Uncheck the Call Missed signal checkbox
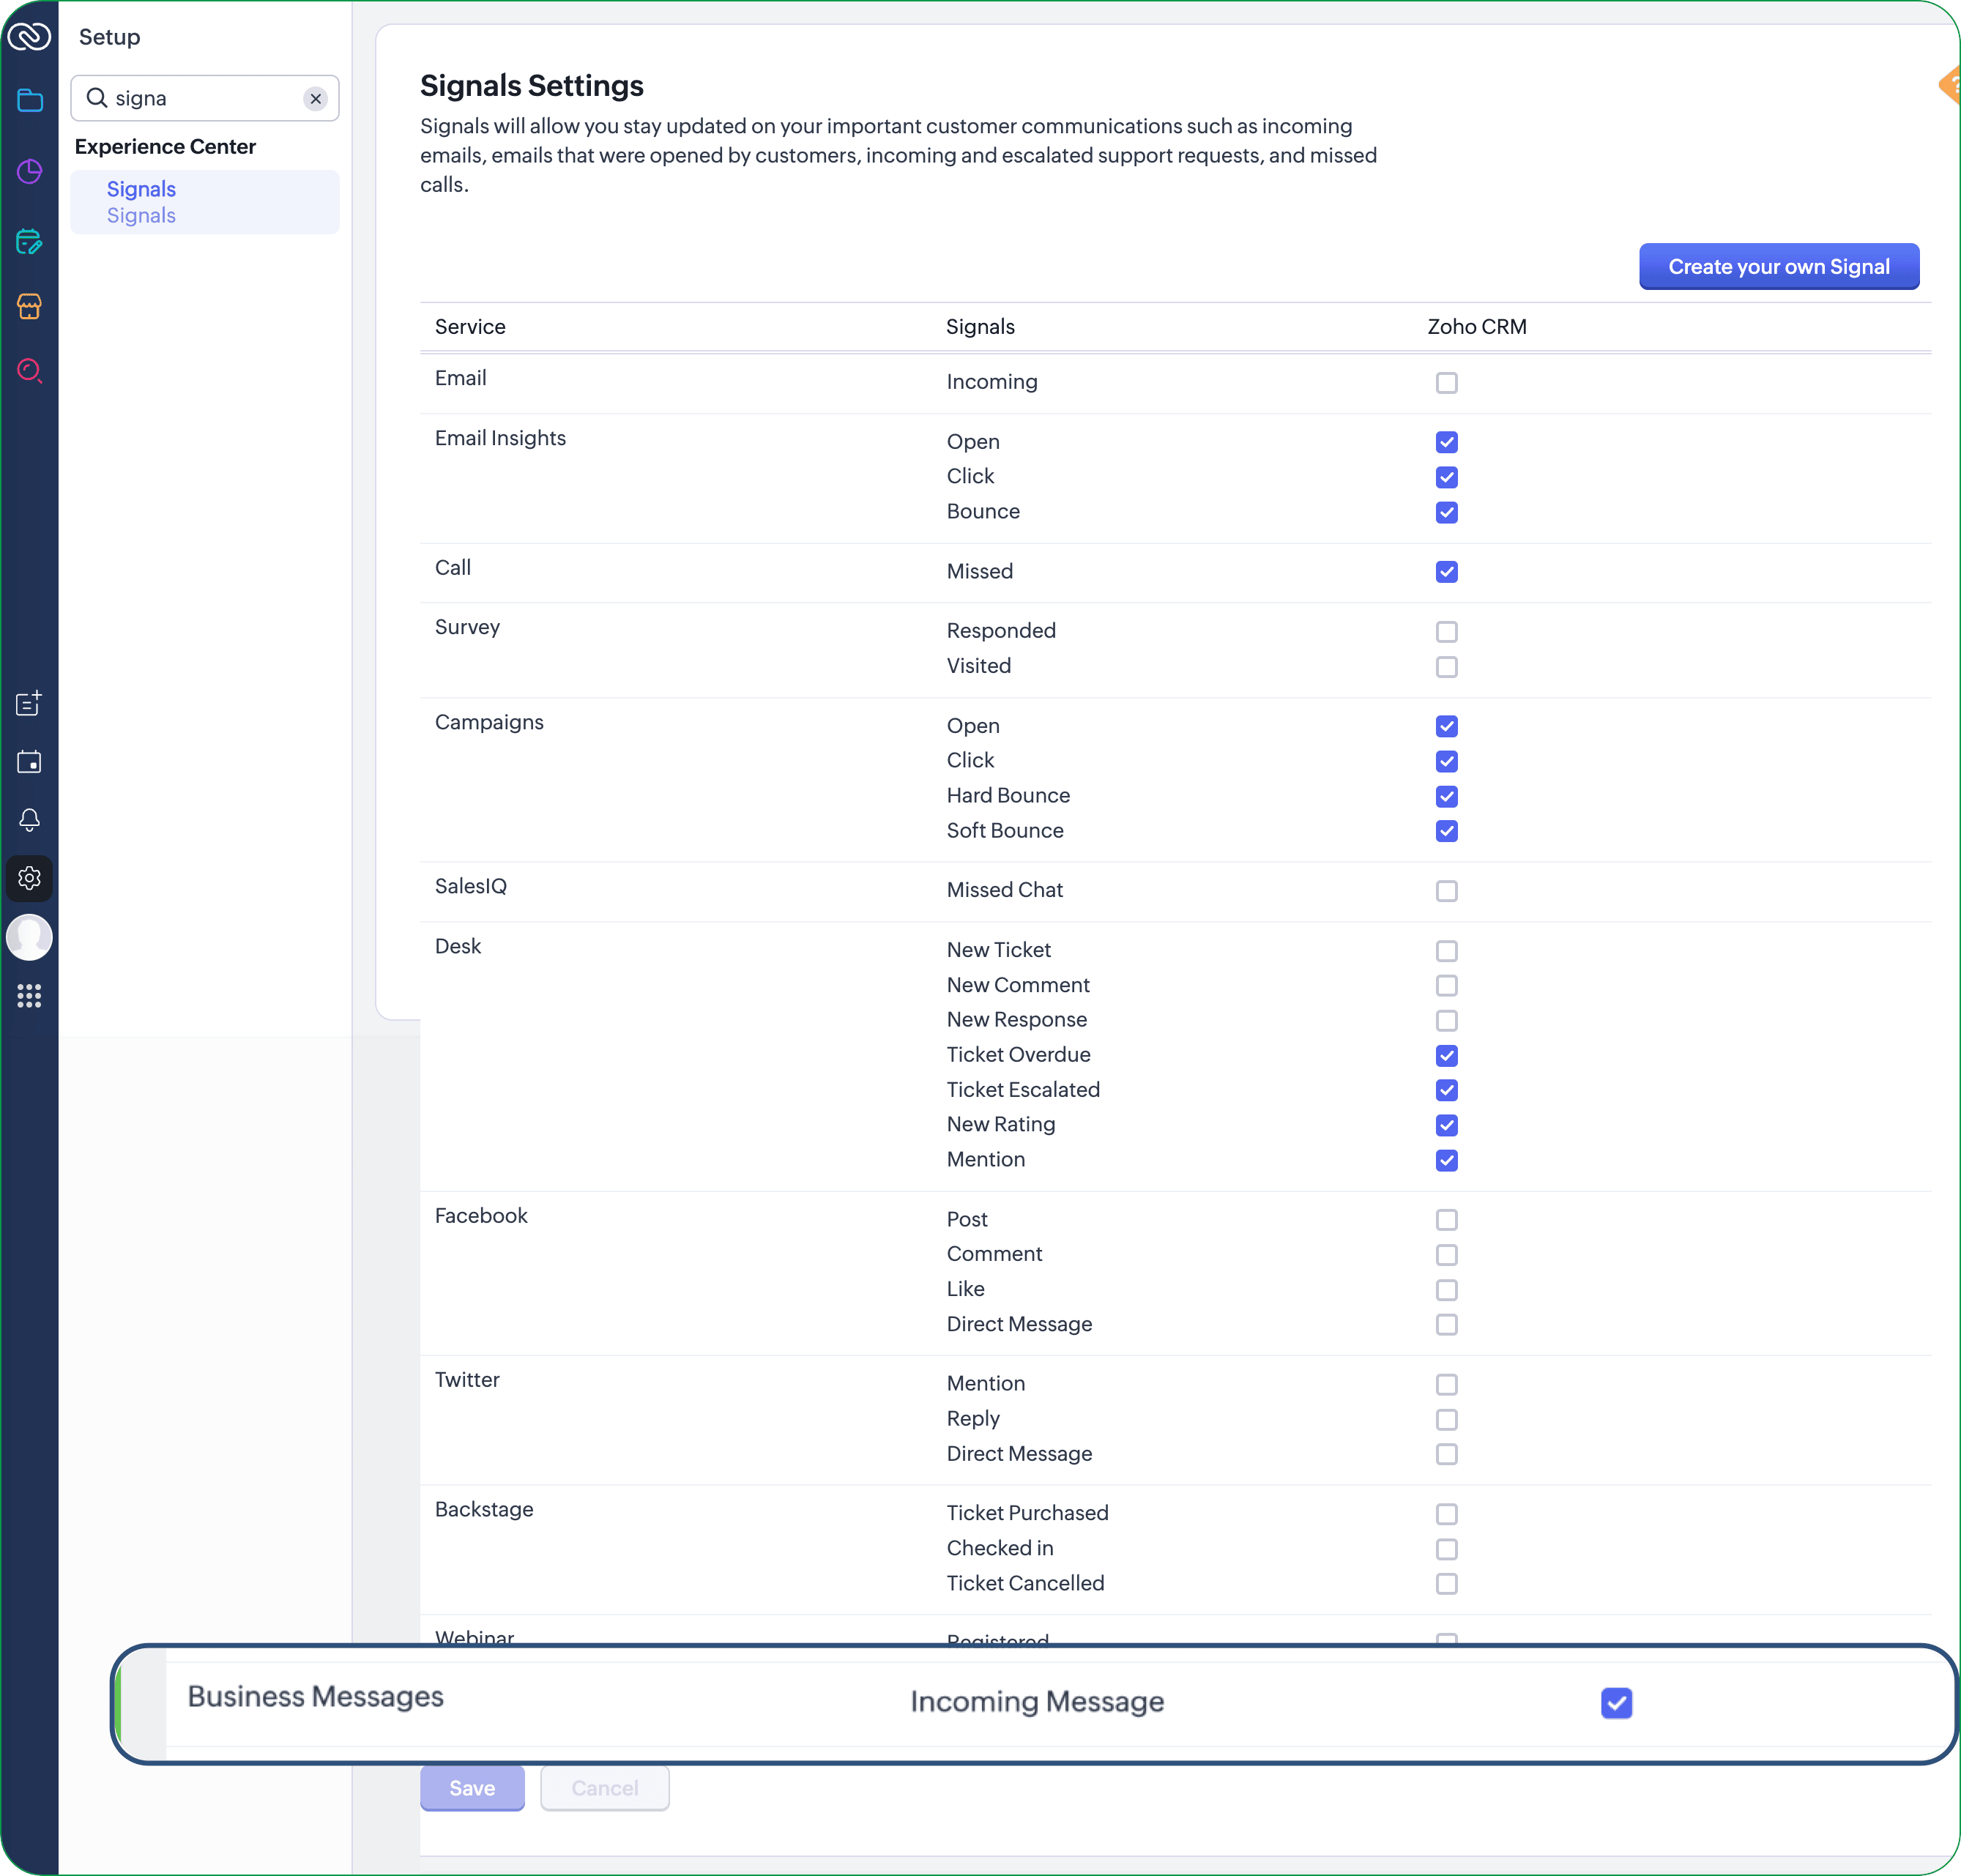The width and height of the screenshot is (1961, 1876). (x=1446, y=572)
